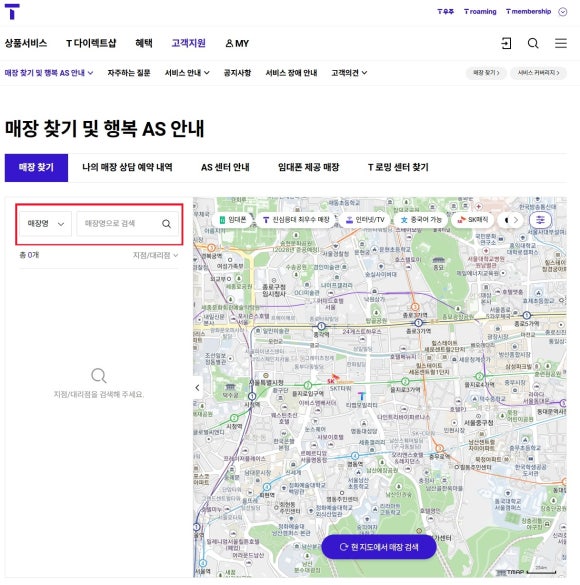Click the 충무로역 line 3 station marker
The width and height of the screenshot is (580, 585).
[x=440, y=448]
